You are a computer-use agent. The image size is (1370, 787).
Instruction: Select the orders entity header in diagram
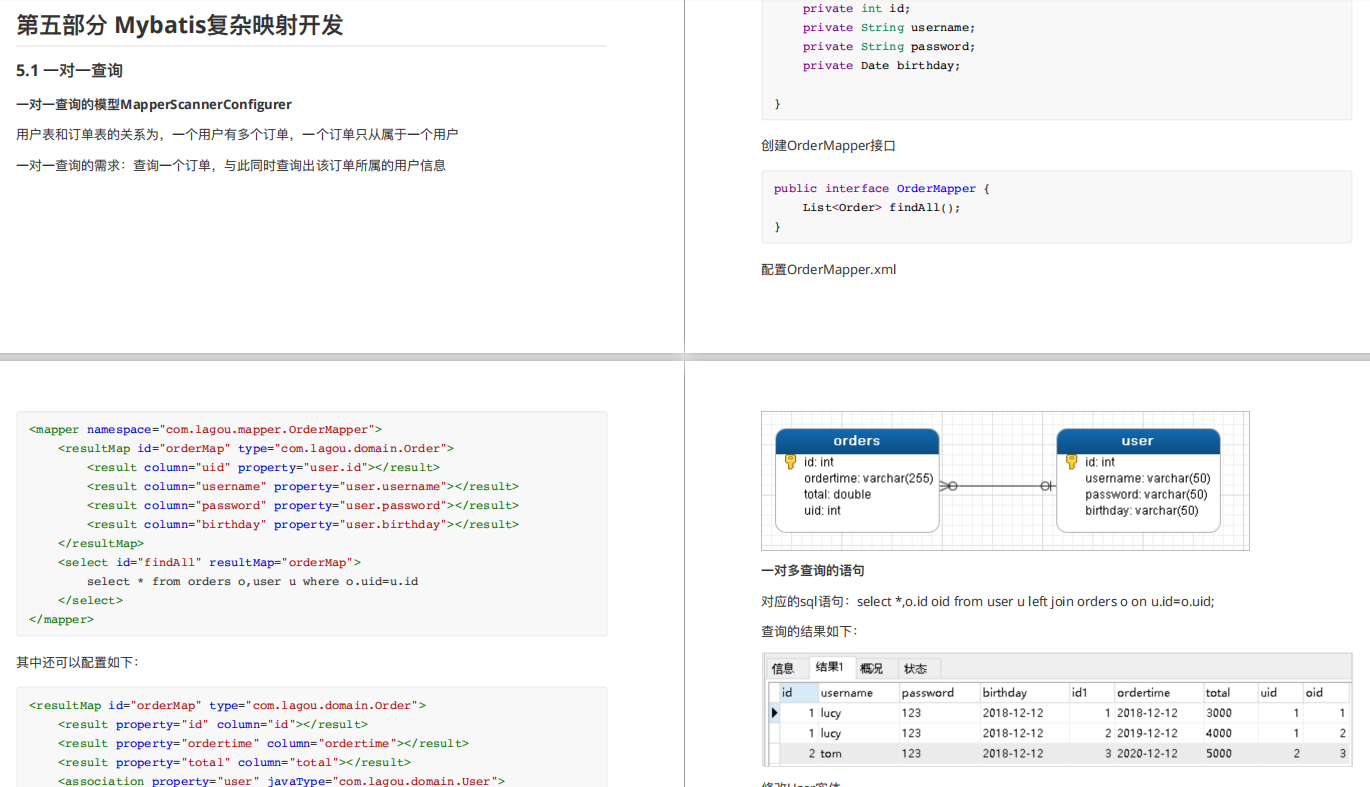[x=857, y=441]
